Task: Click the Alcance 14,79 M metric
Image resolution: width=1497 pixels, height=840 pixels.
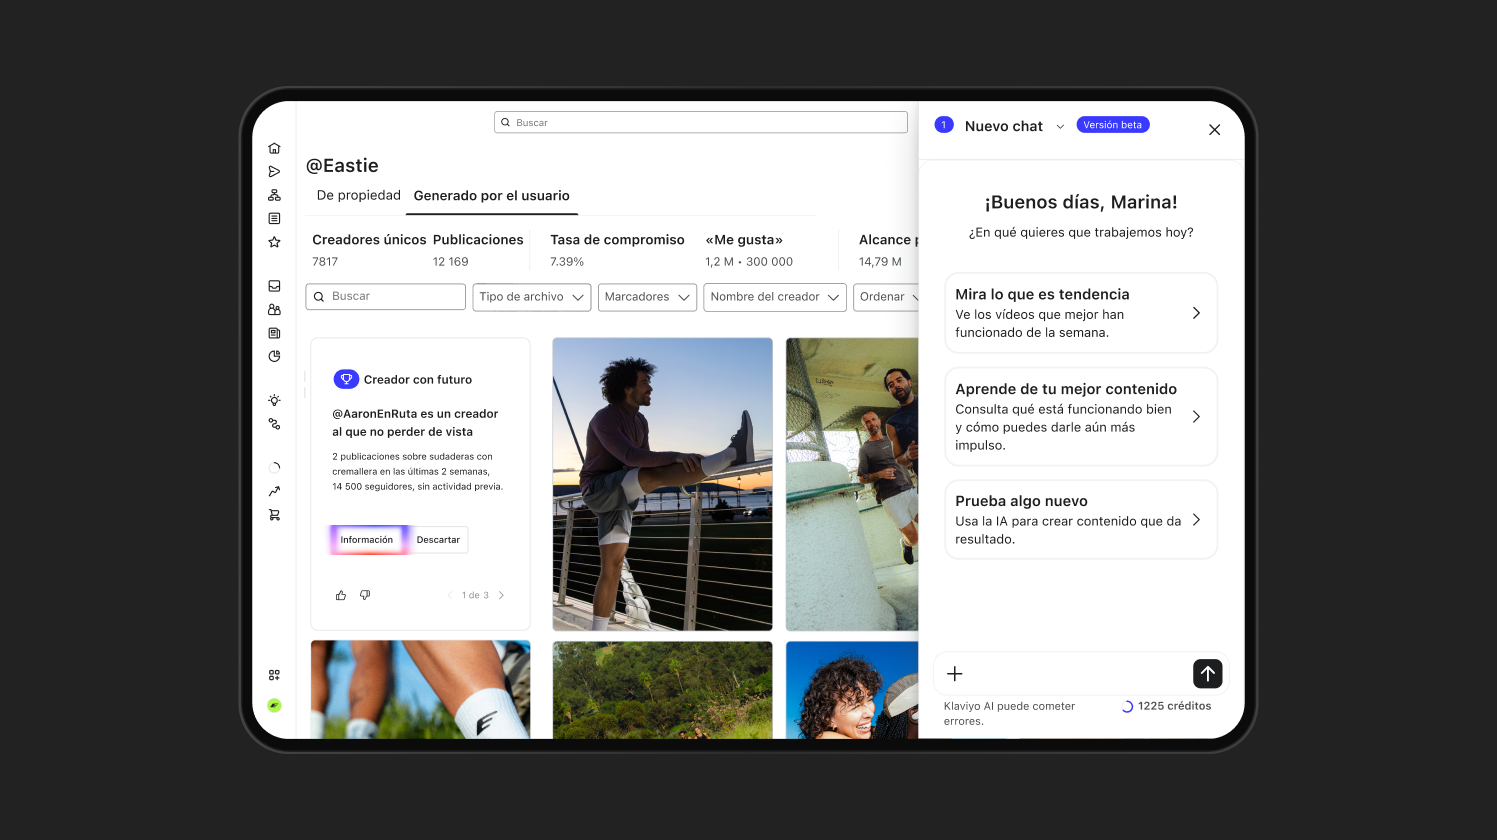Action: click(888, 250)
